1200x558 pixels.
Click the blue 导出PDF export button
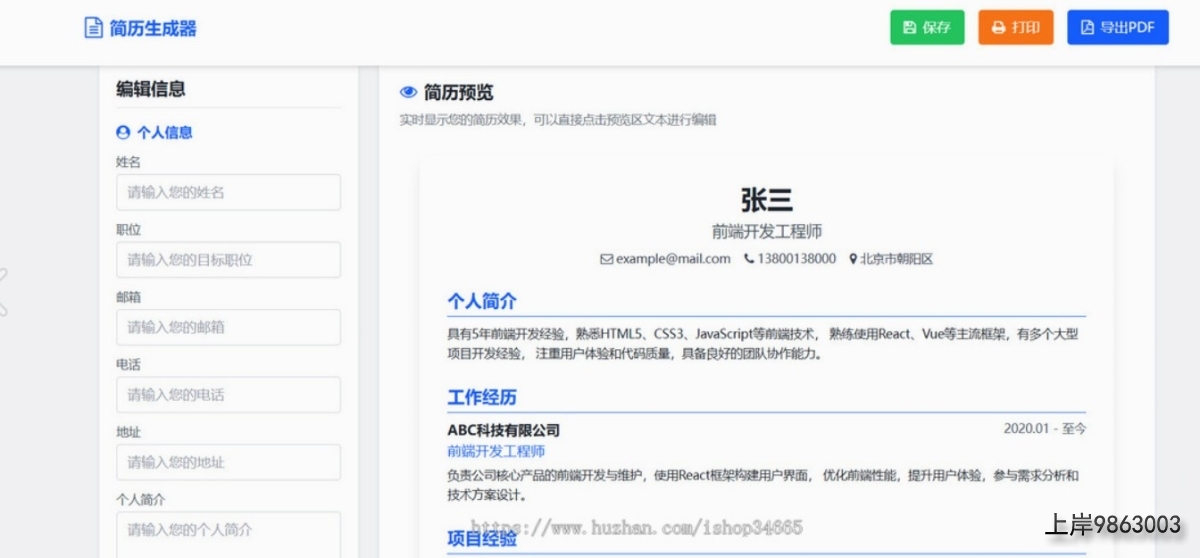tap(1117, 27)
